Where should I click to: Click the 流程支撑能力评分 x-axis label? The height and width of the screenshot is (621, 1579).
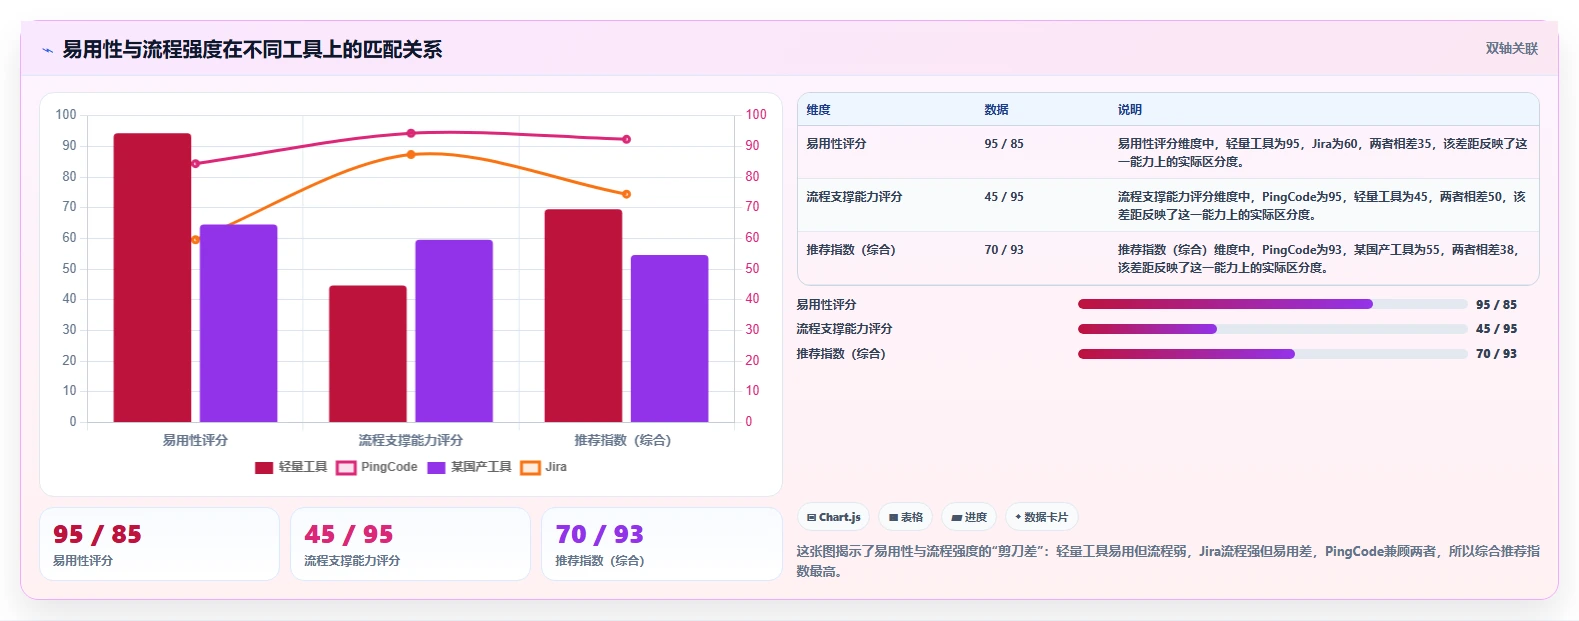click(411, 440)
